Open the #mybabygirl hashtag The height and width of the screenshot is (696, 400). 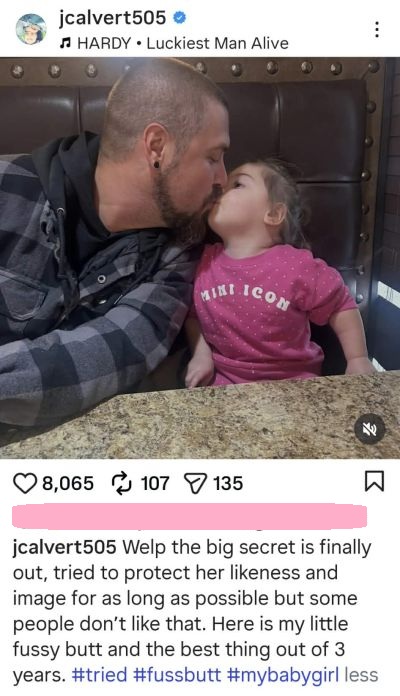[x=283, y=675]
